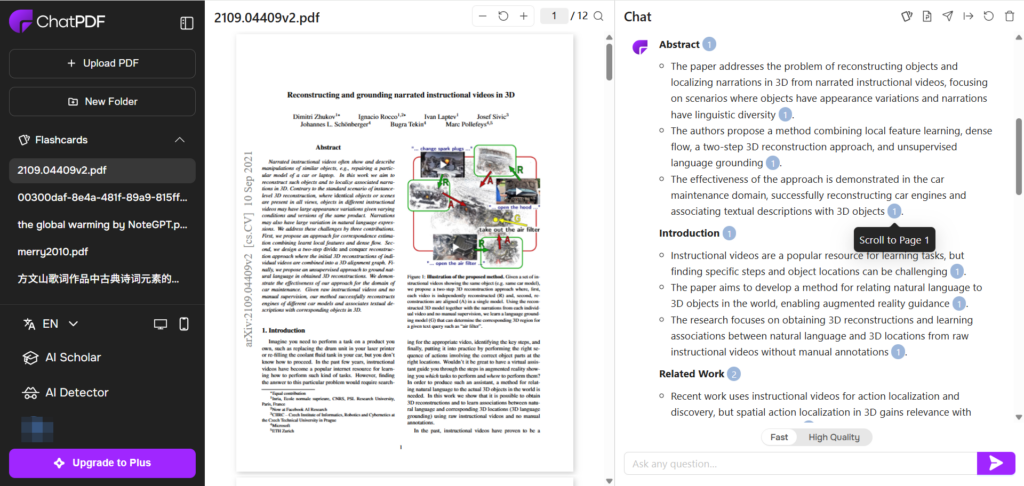Click the 'Ask any question' input field
This screenshot has width=1024, height=486.
pyautogui.click(x=800, y=463)
